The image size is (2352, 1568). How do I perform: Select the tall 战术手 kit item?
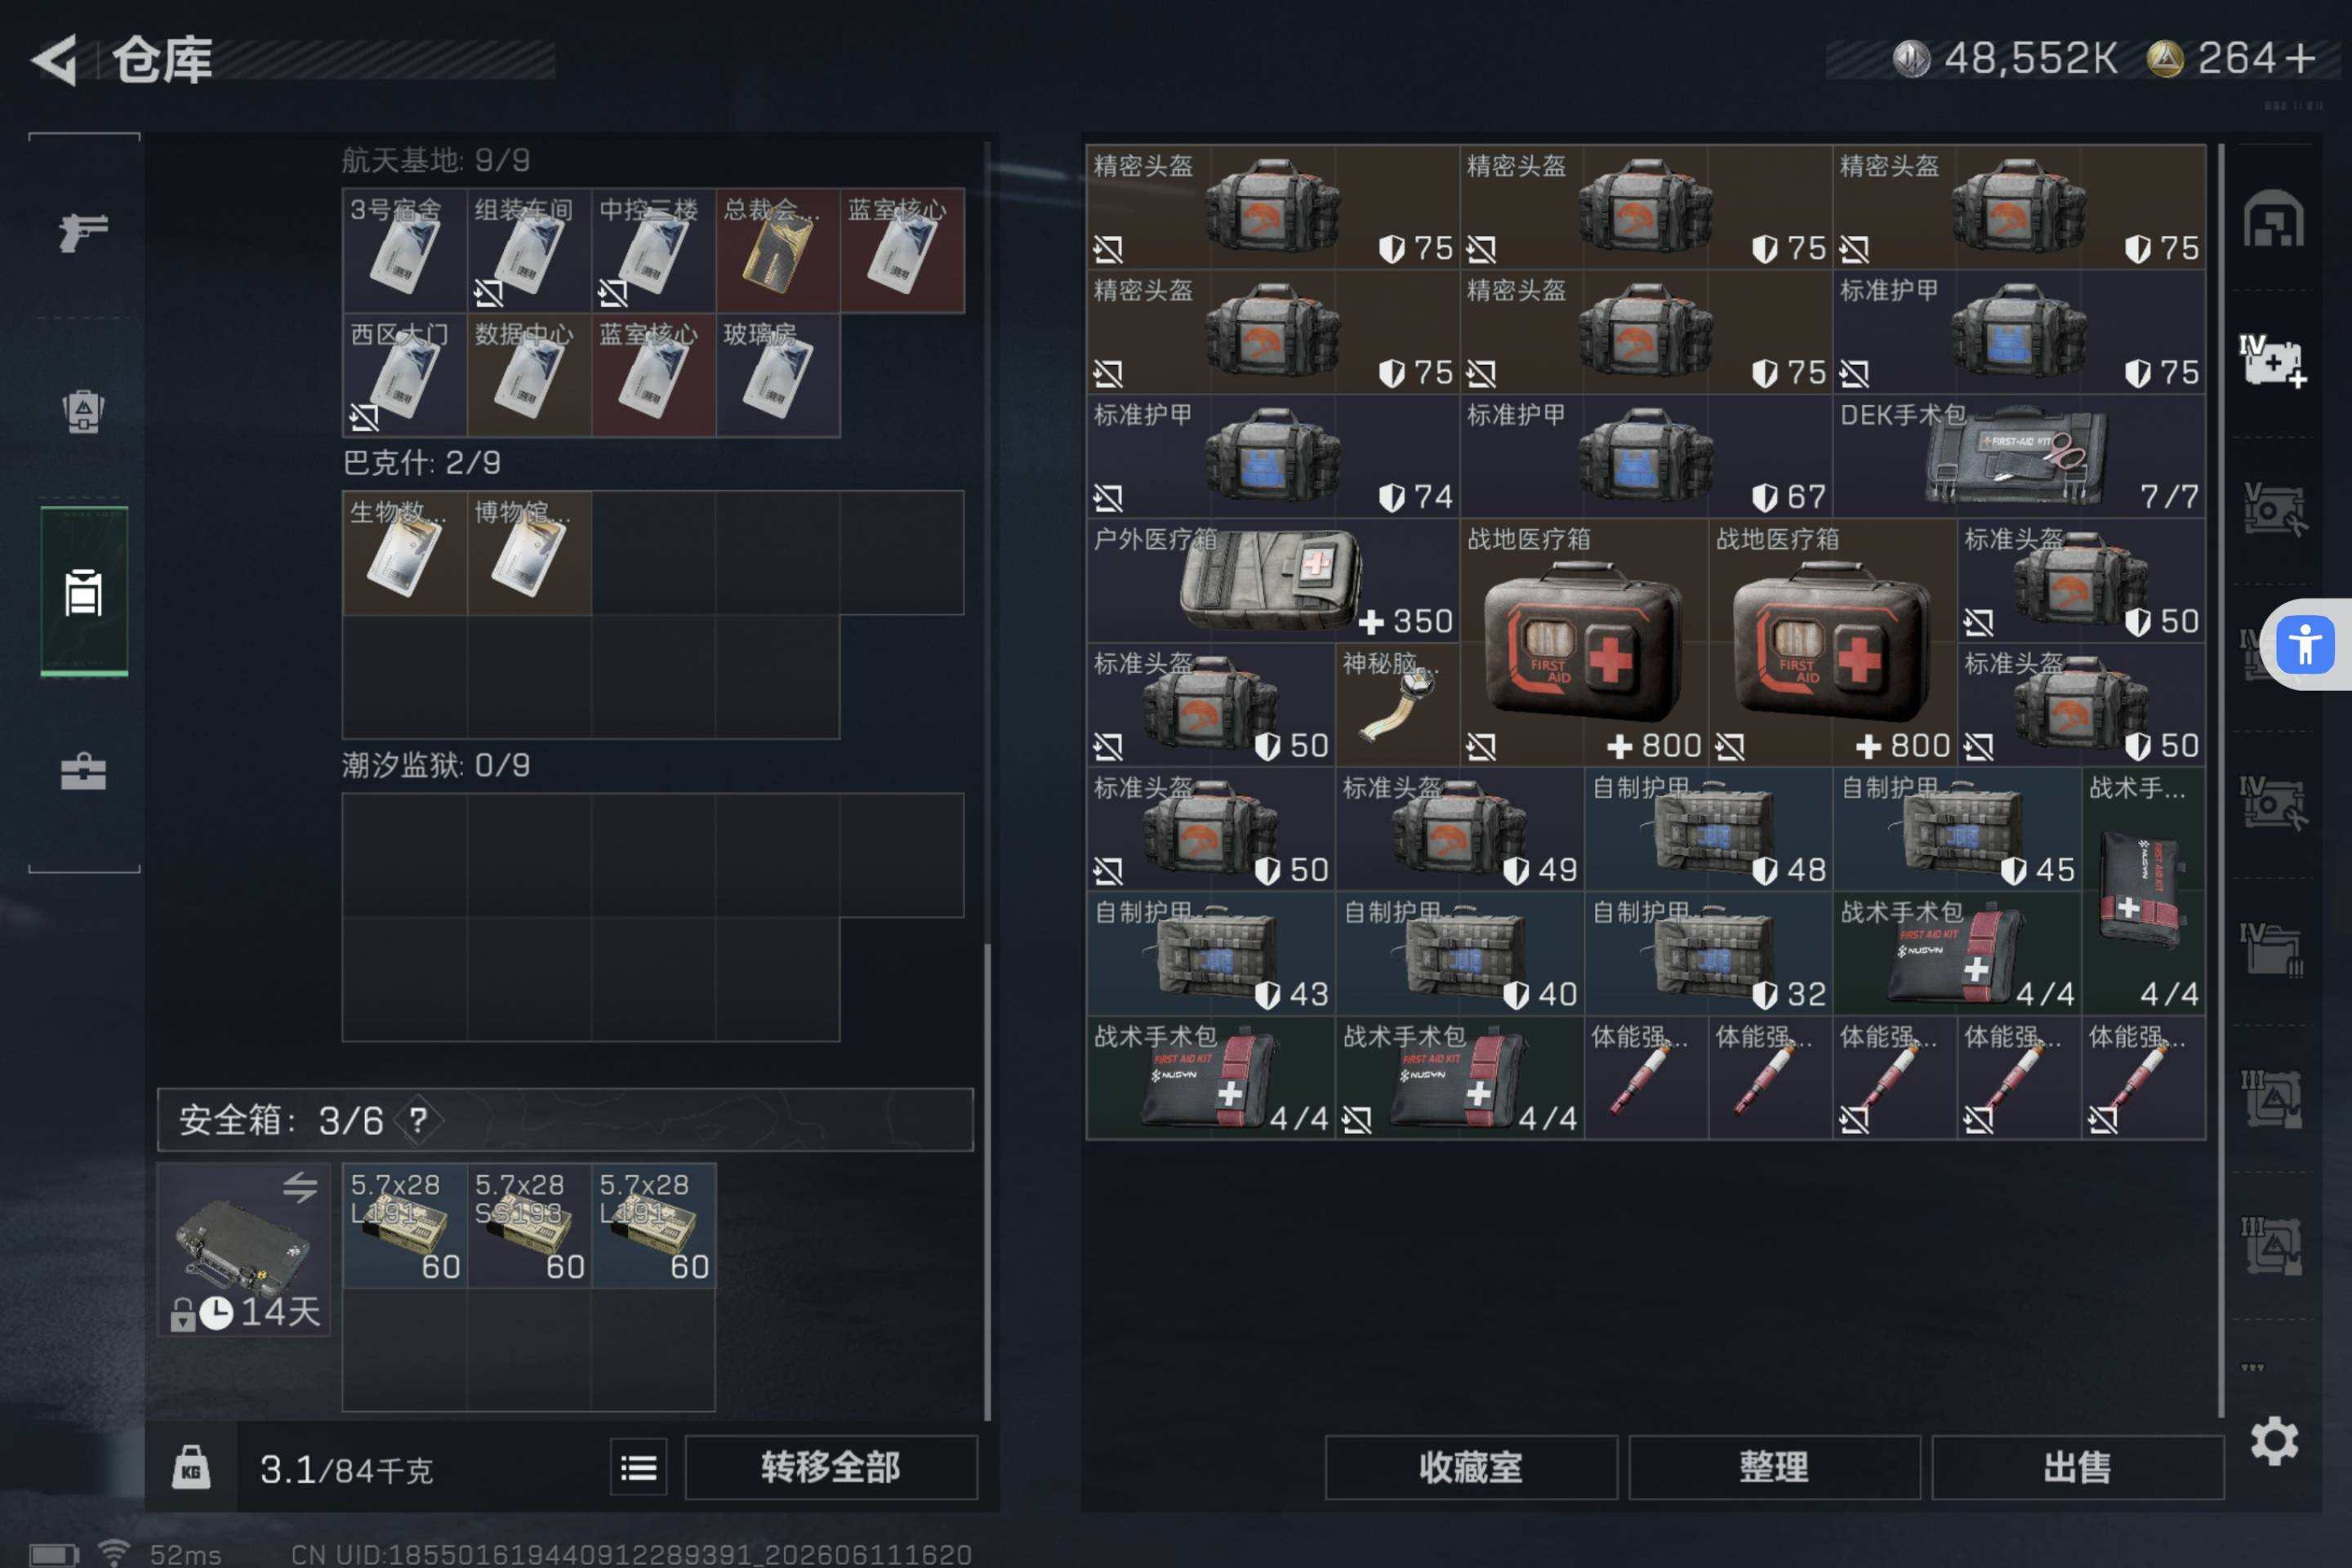2143,891
